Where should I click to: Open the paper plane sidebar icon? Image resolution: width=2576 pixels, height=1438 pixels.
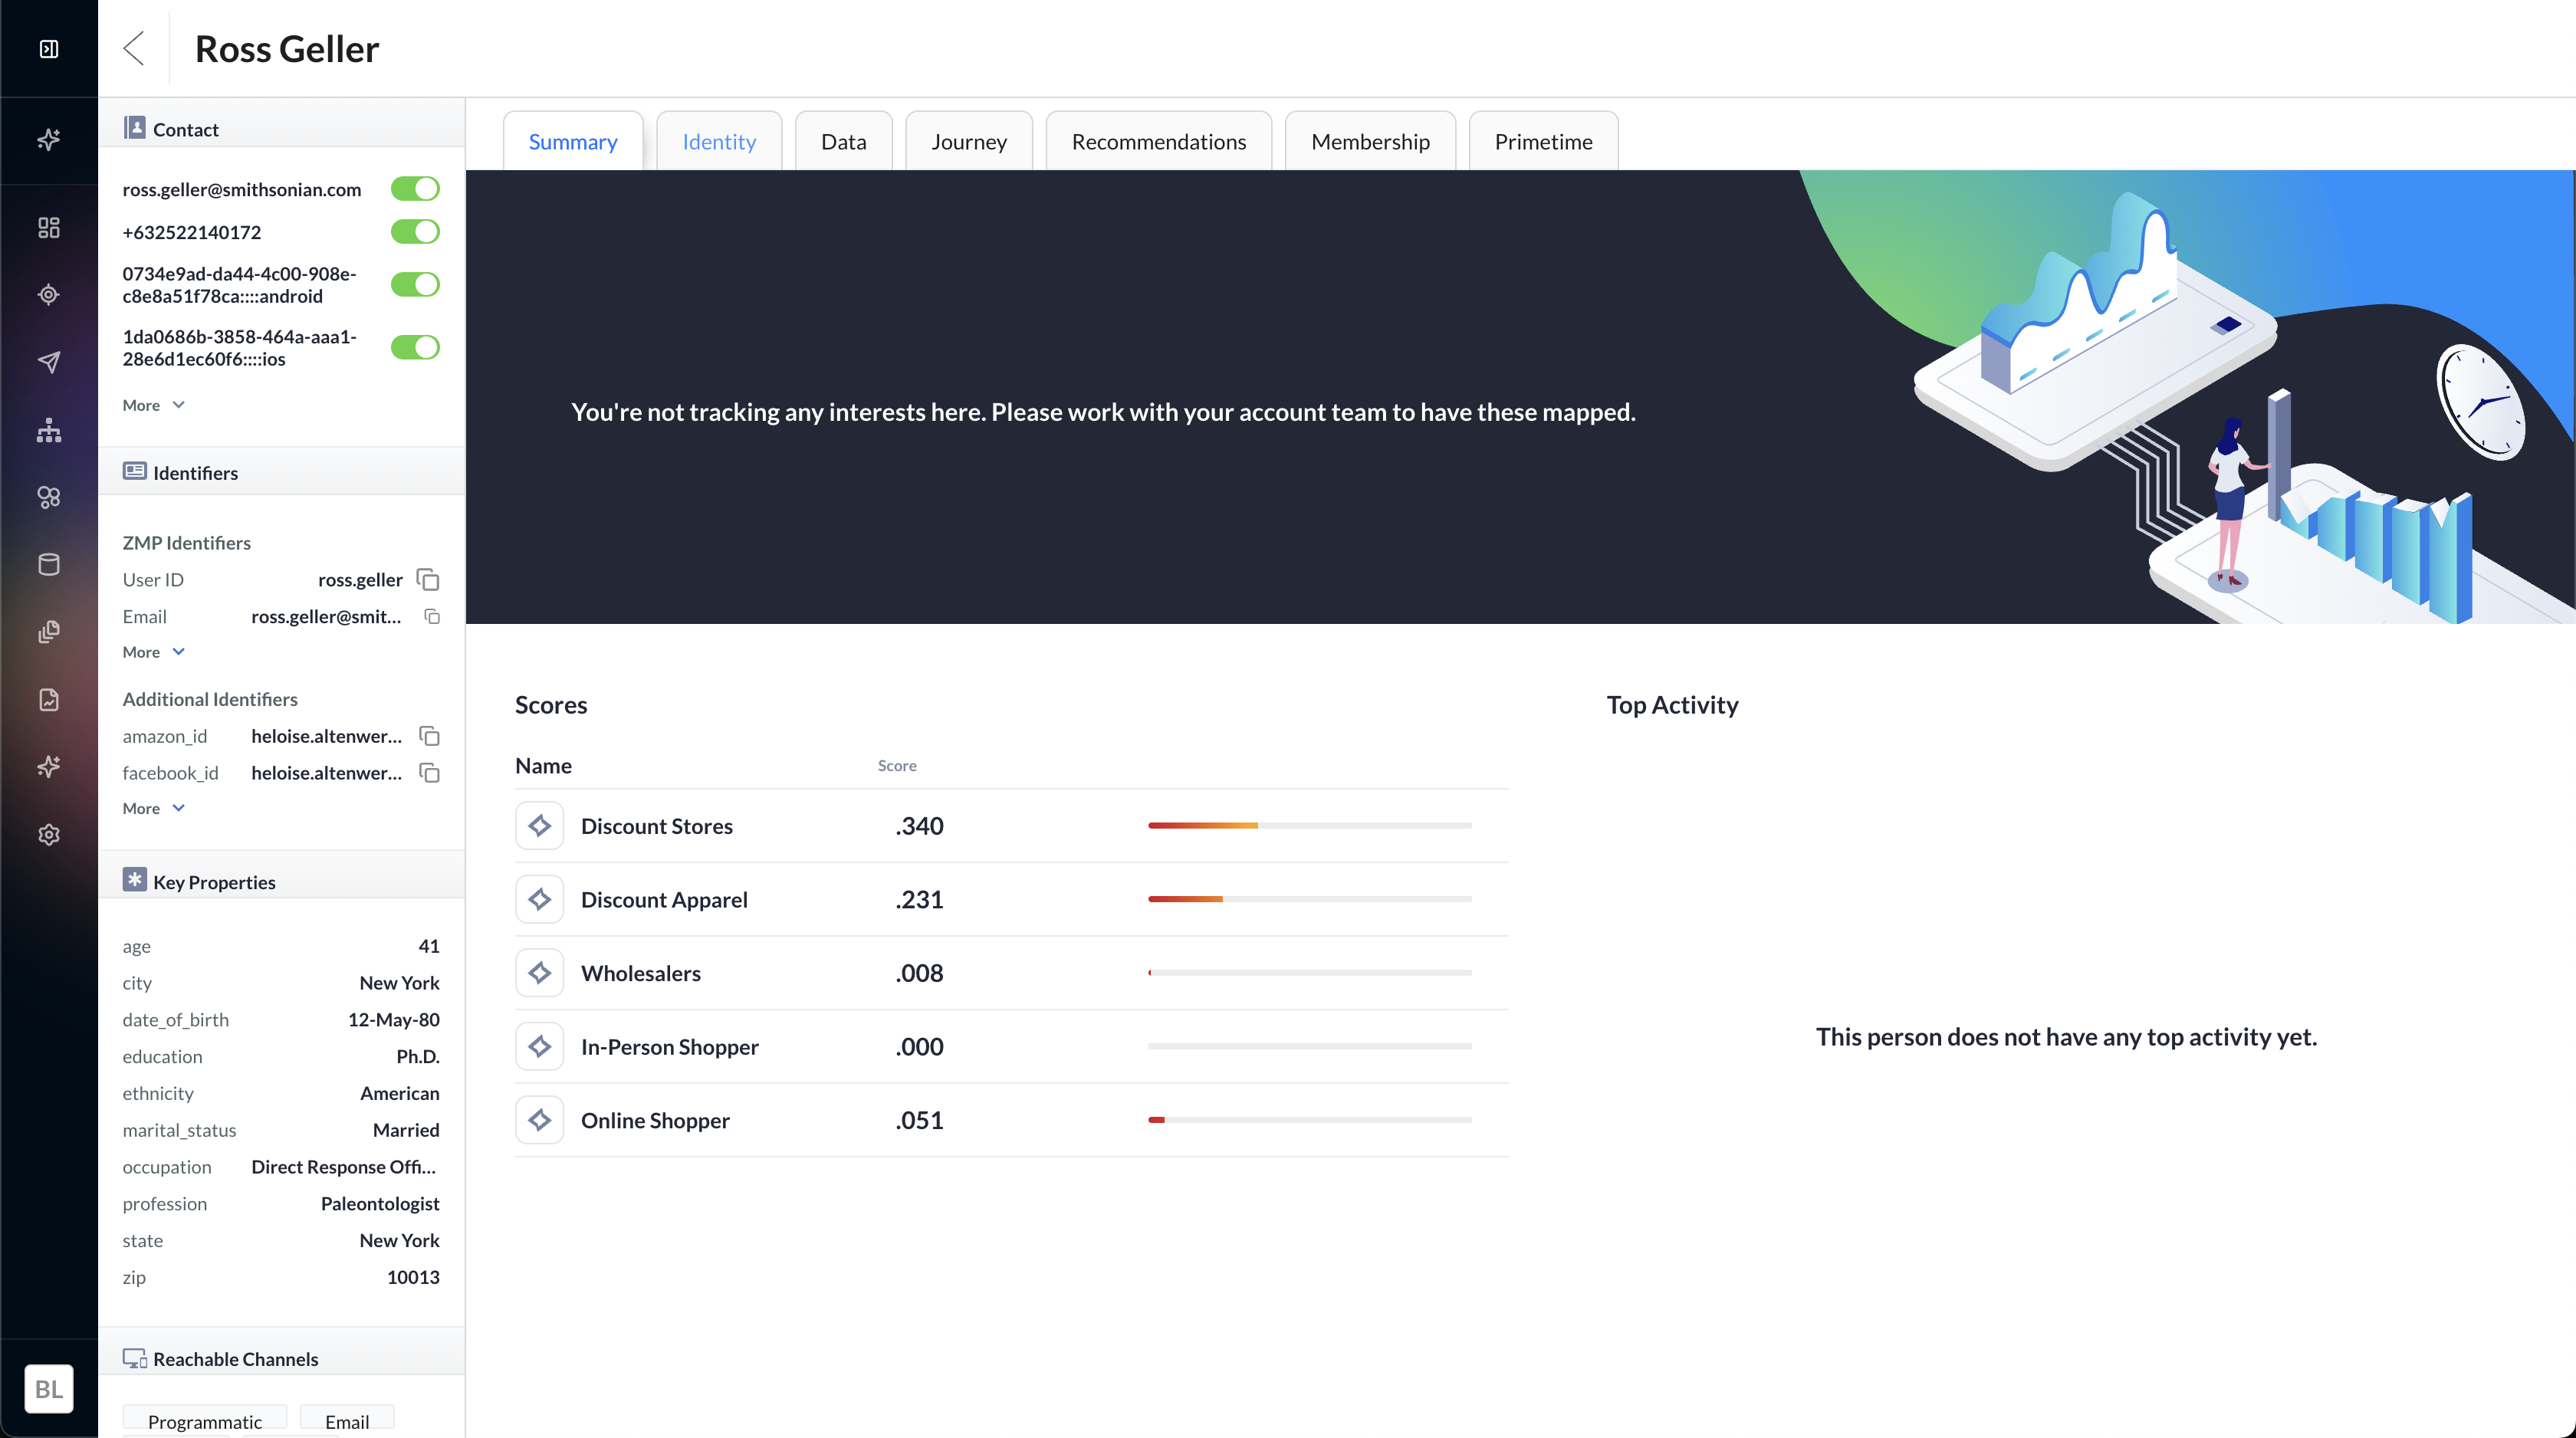click(x=48, y=362)
